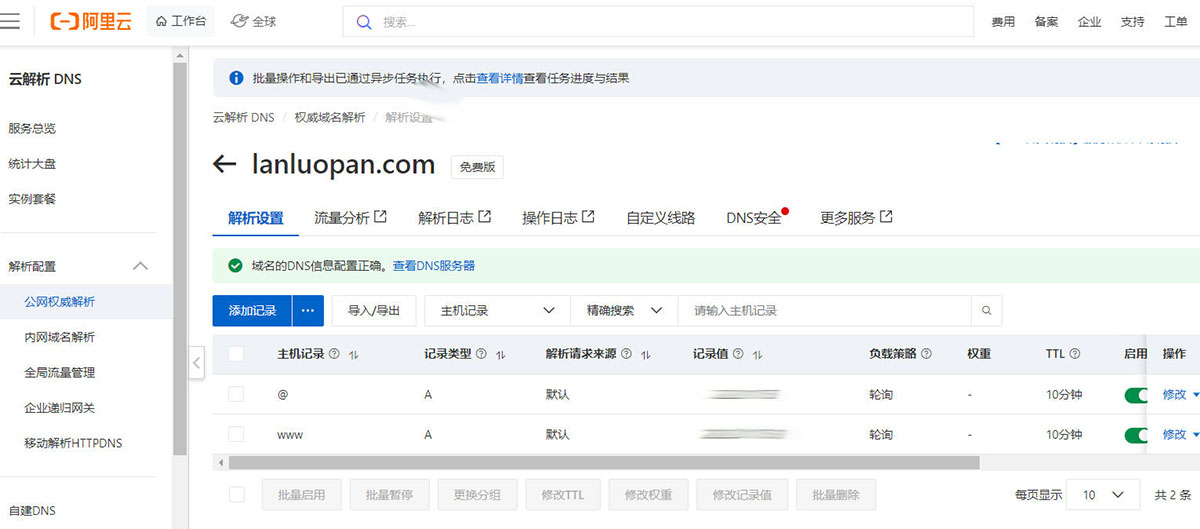Click the help icon next to TTL column
1200x529 pixels.
[1075, 354]
